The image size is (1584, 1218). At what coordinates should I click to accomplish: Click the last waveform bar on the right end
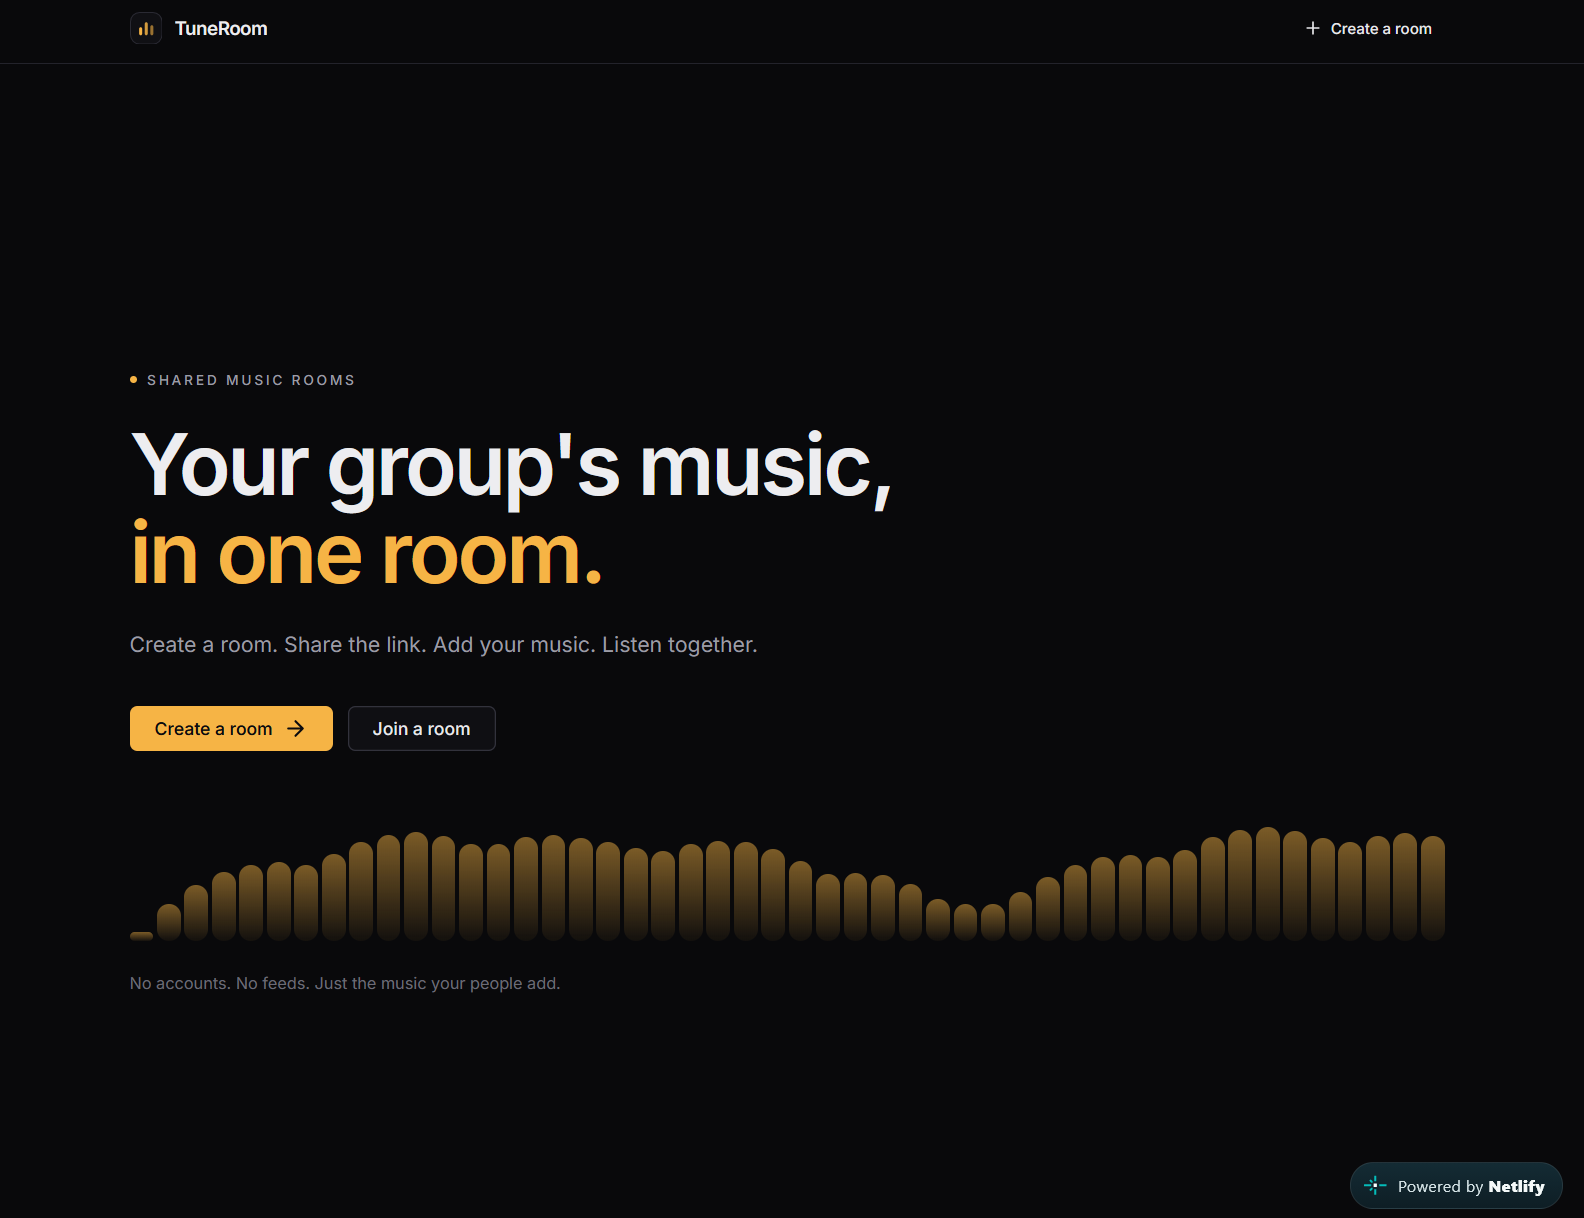pyautogui.click(x=1433, y=888)
